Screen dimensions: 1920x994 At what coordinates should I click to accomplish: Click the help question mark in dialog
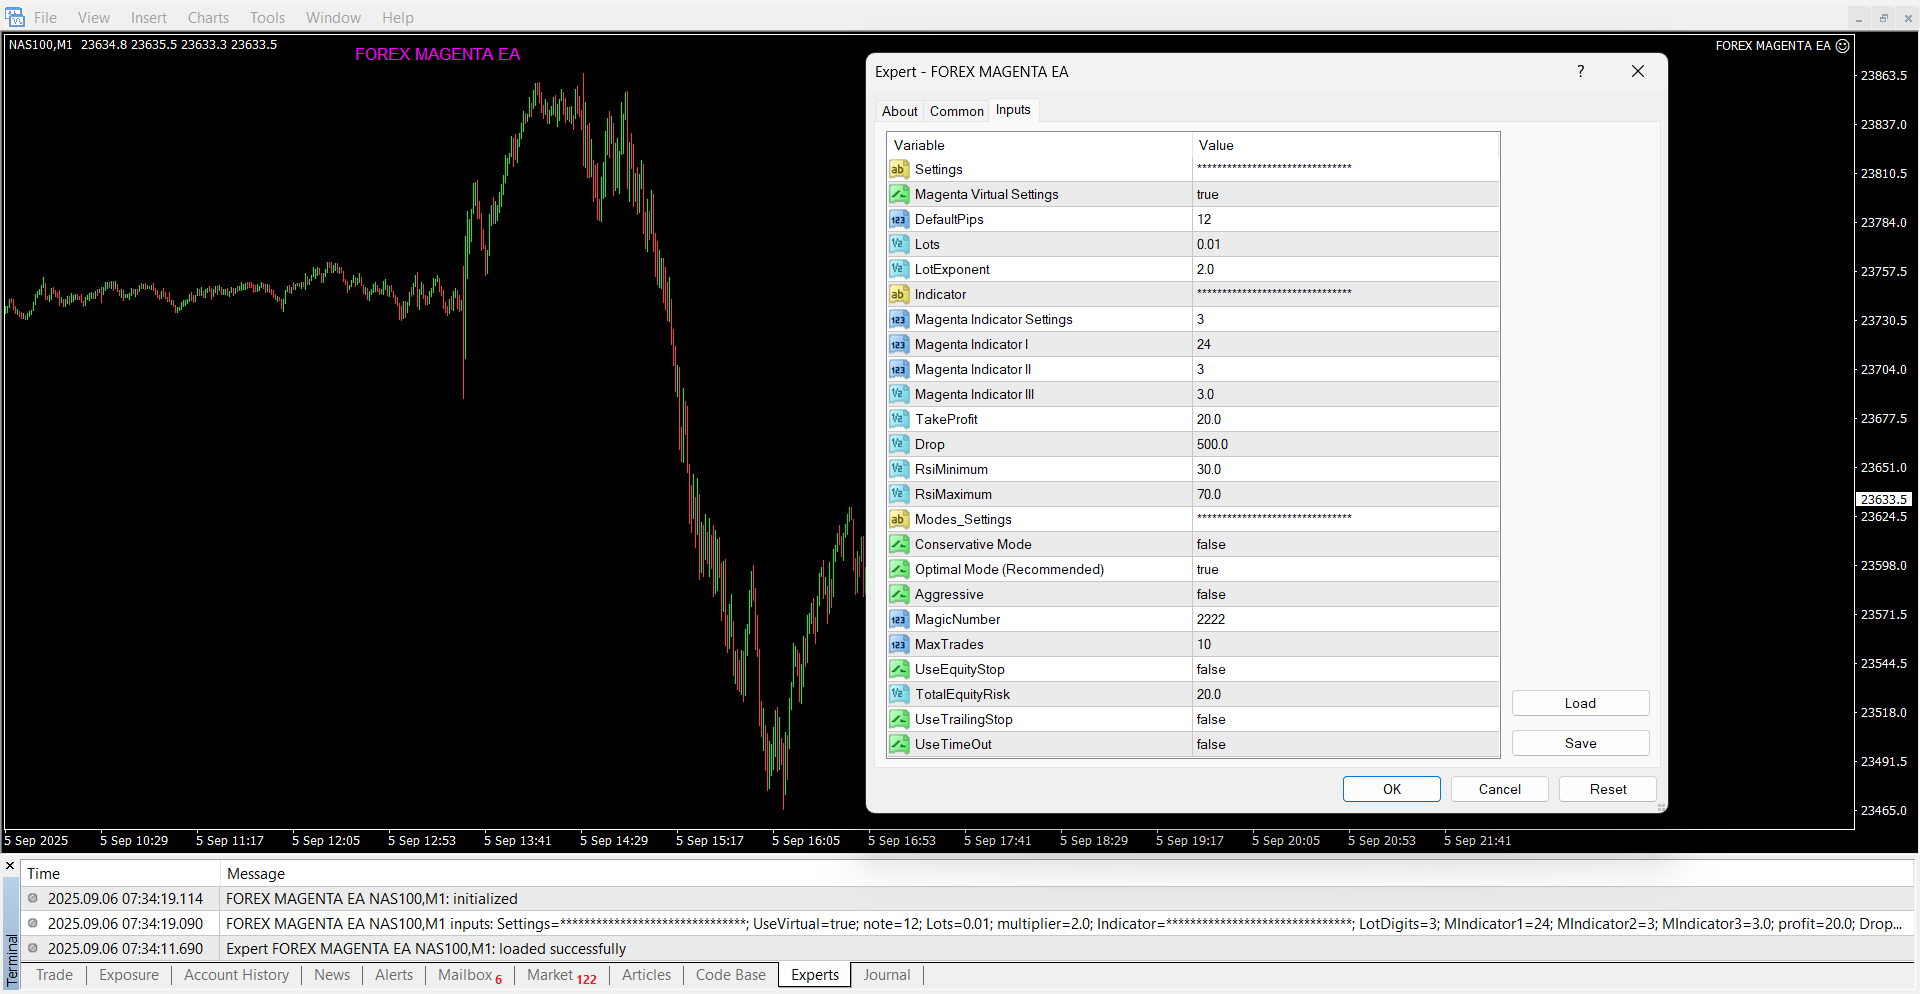pyautogui.click(x=1580, y=71)
